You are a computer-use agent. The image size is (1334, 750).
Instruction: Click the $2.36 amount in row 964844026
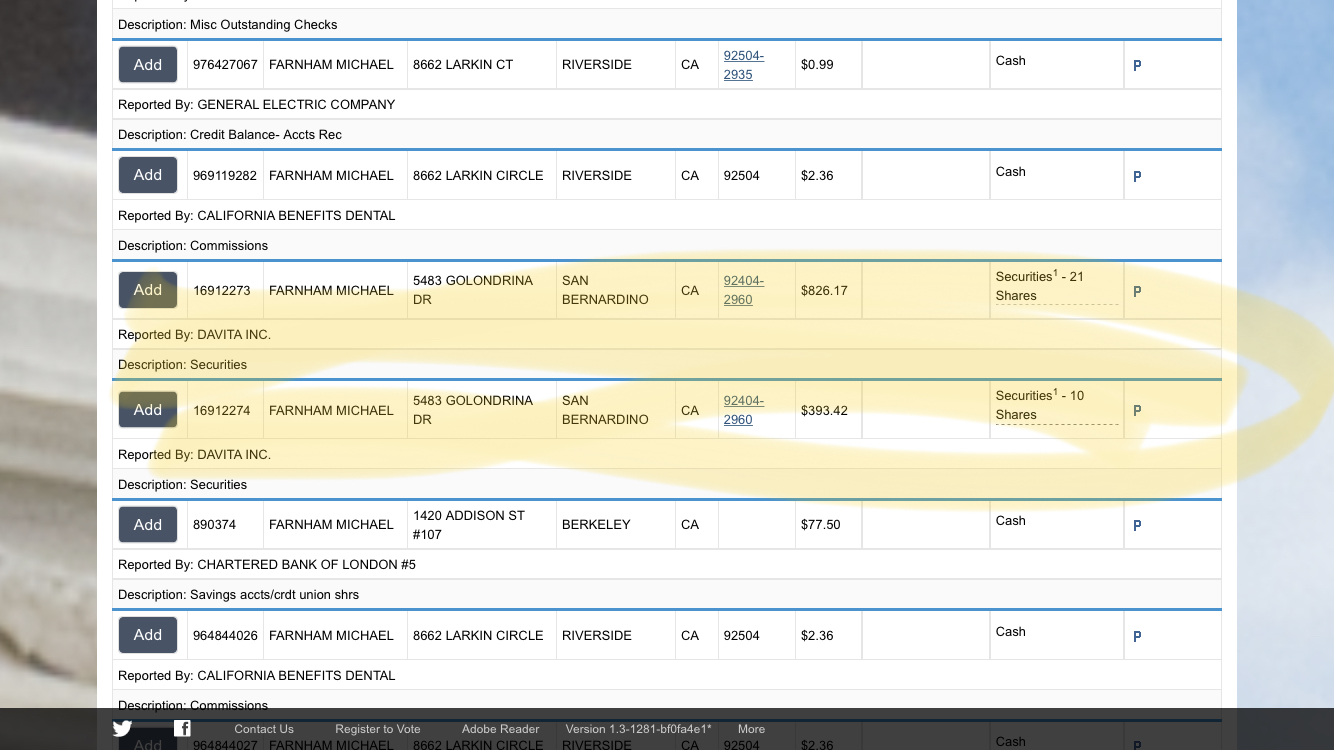click(817, 636)
